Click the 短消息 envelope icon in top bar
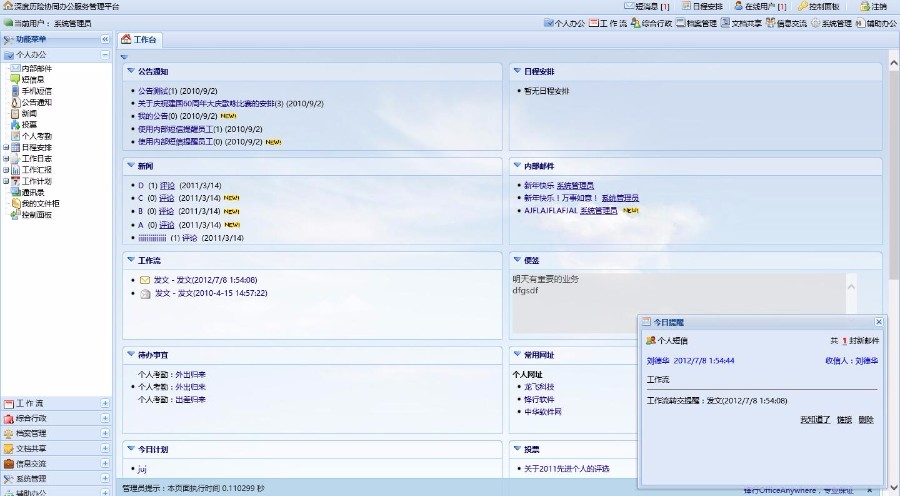 629,6
